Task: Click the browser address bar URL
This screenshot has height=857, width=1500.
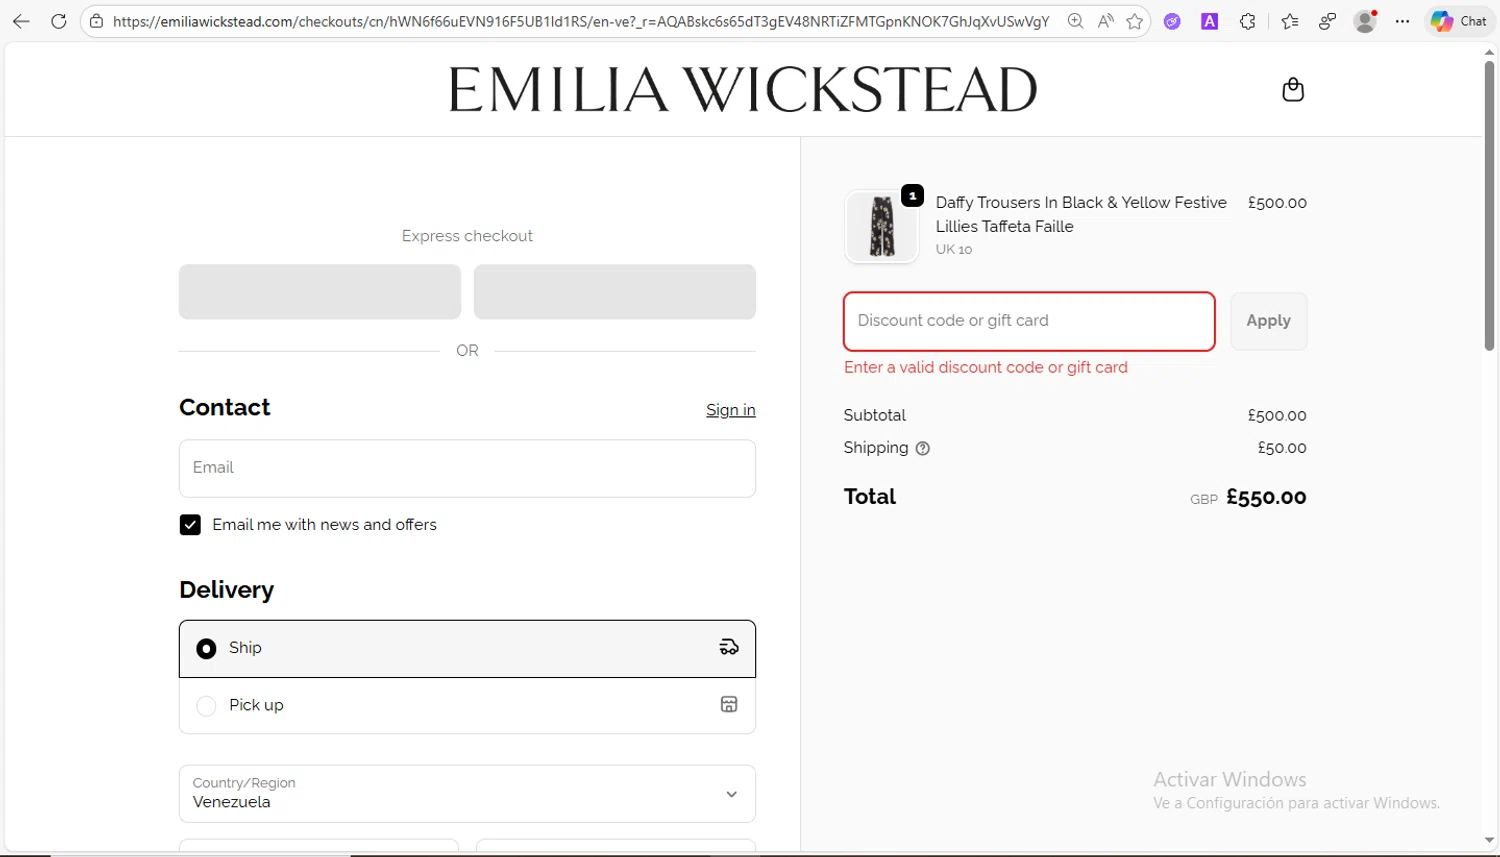Action: click(x=580, y=21)
